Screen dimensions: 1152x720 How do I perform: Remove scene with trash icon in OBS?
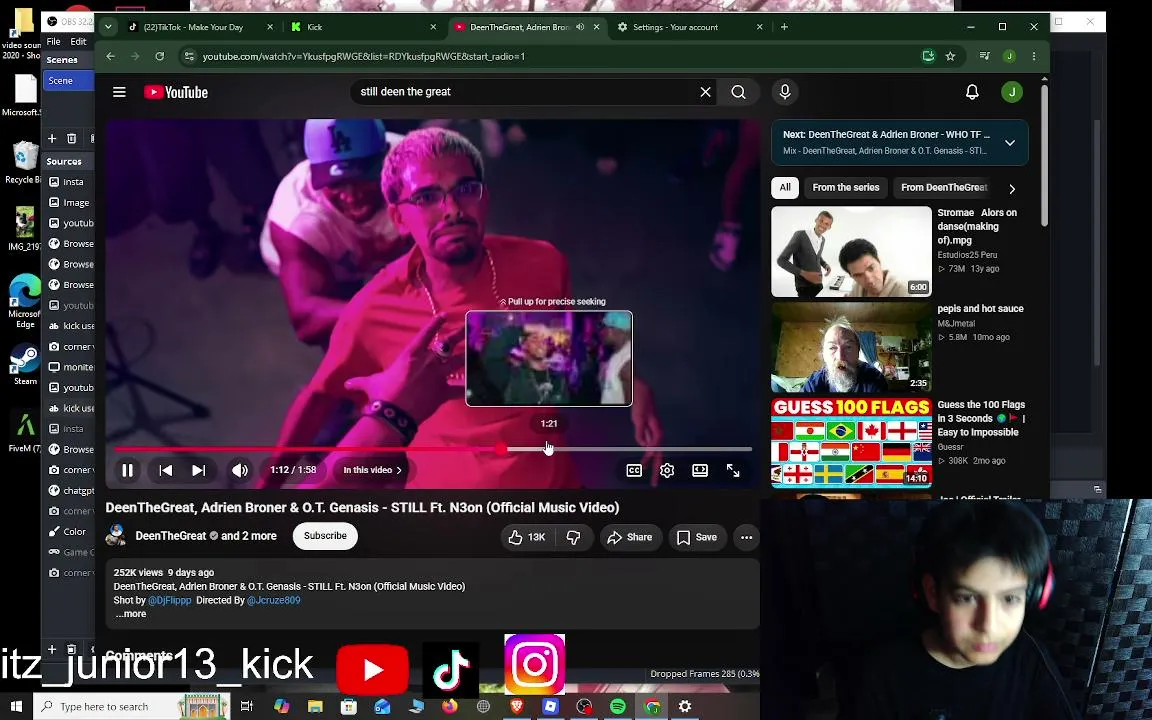(71, 138)
